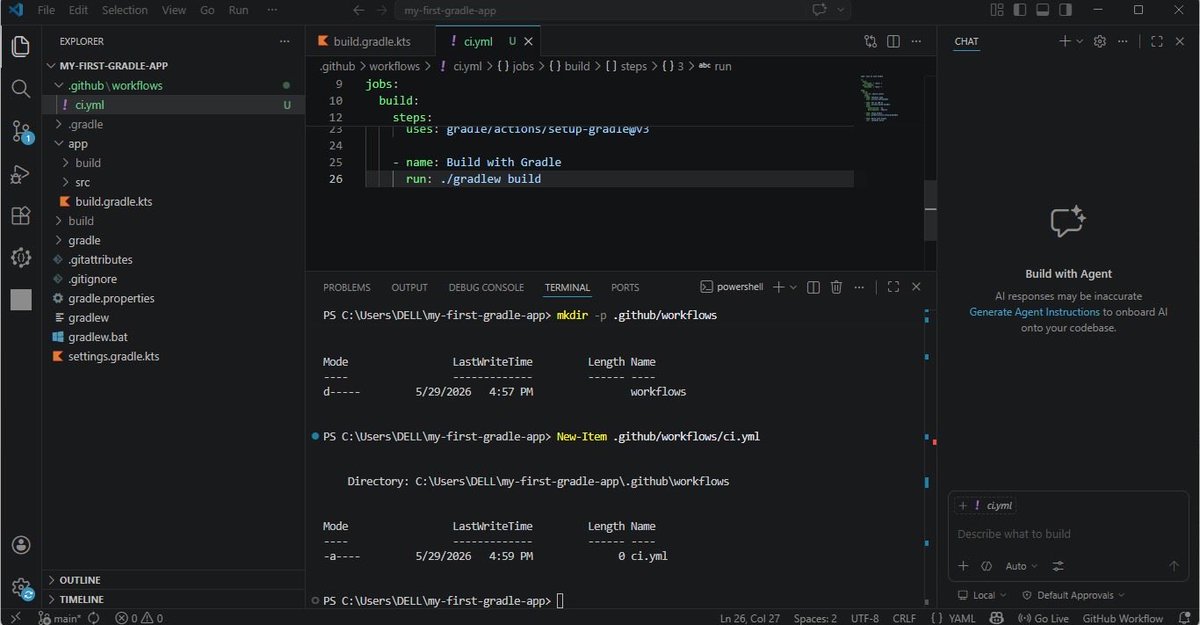Click the UTF-8 encoding indicator
This screenshot has height=625, width=1200.
point(864,618)
